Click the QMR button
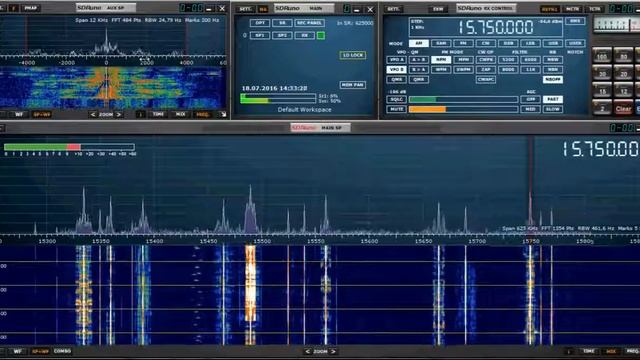 pos(419,80)
